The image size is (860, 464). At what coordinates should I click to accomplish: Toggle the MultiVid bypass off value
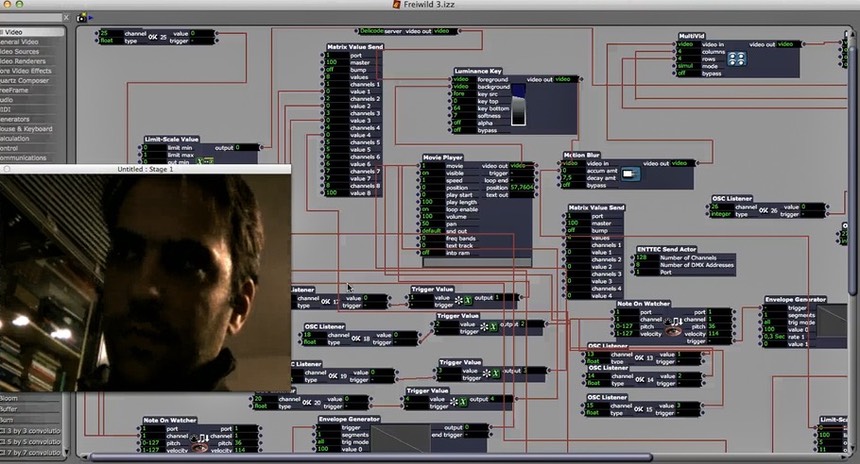[686, 73]
